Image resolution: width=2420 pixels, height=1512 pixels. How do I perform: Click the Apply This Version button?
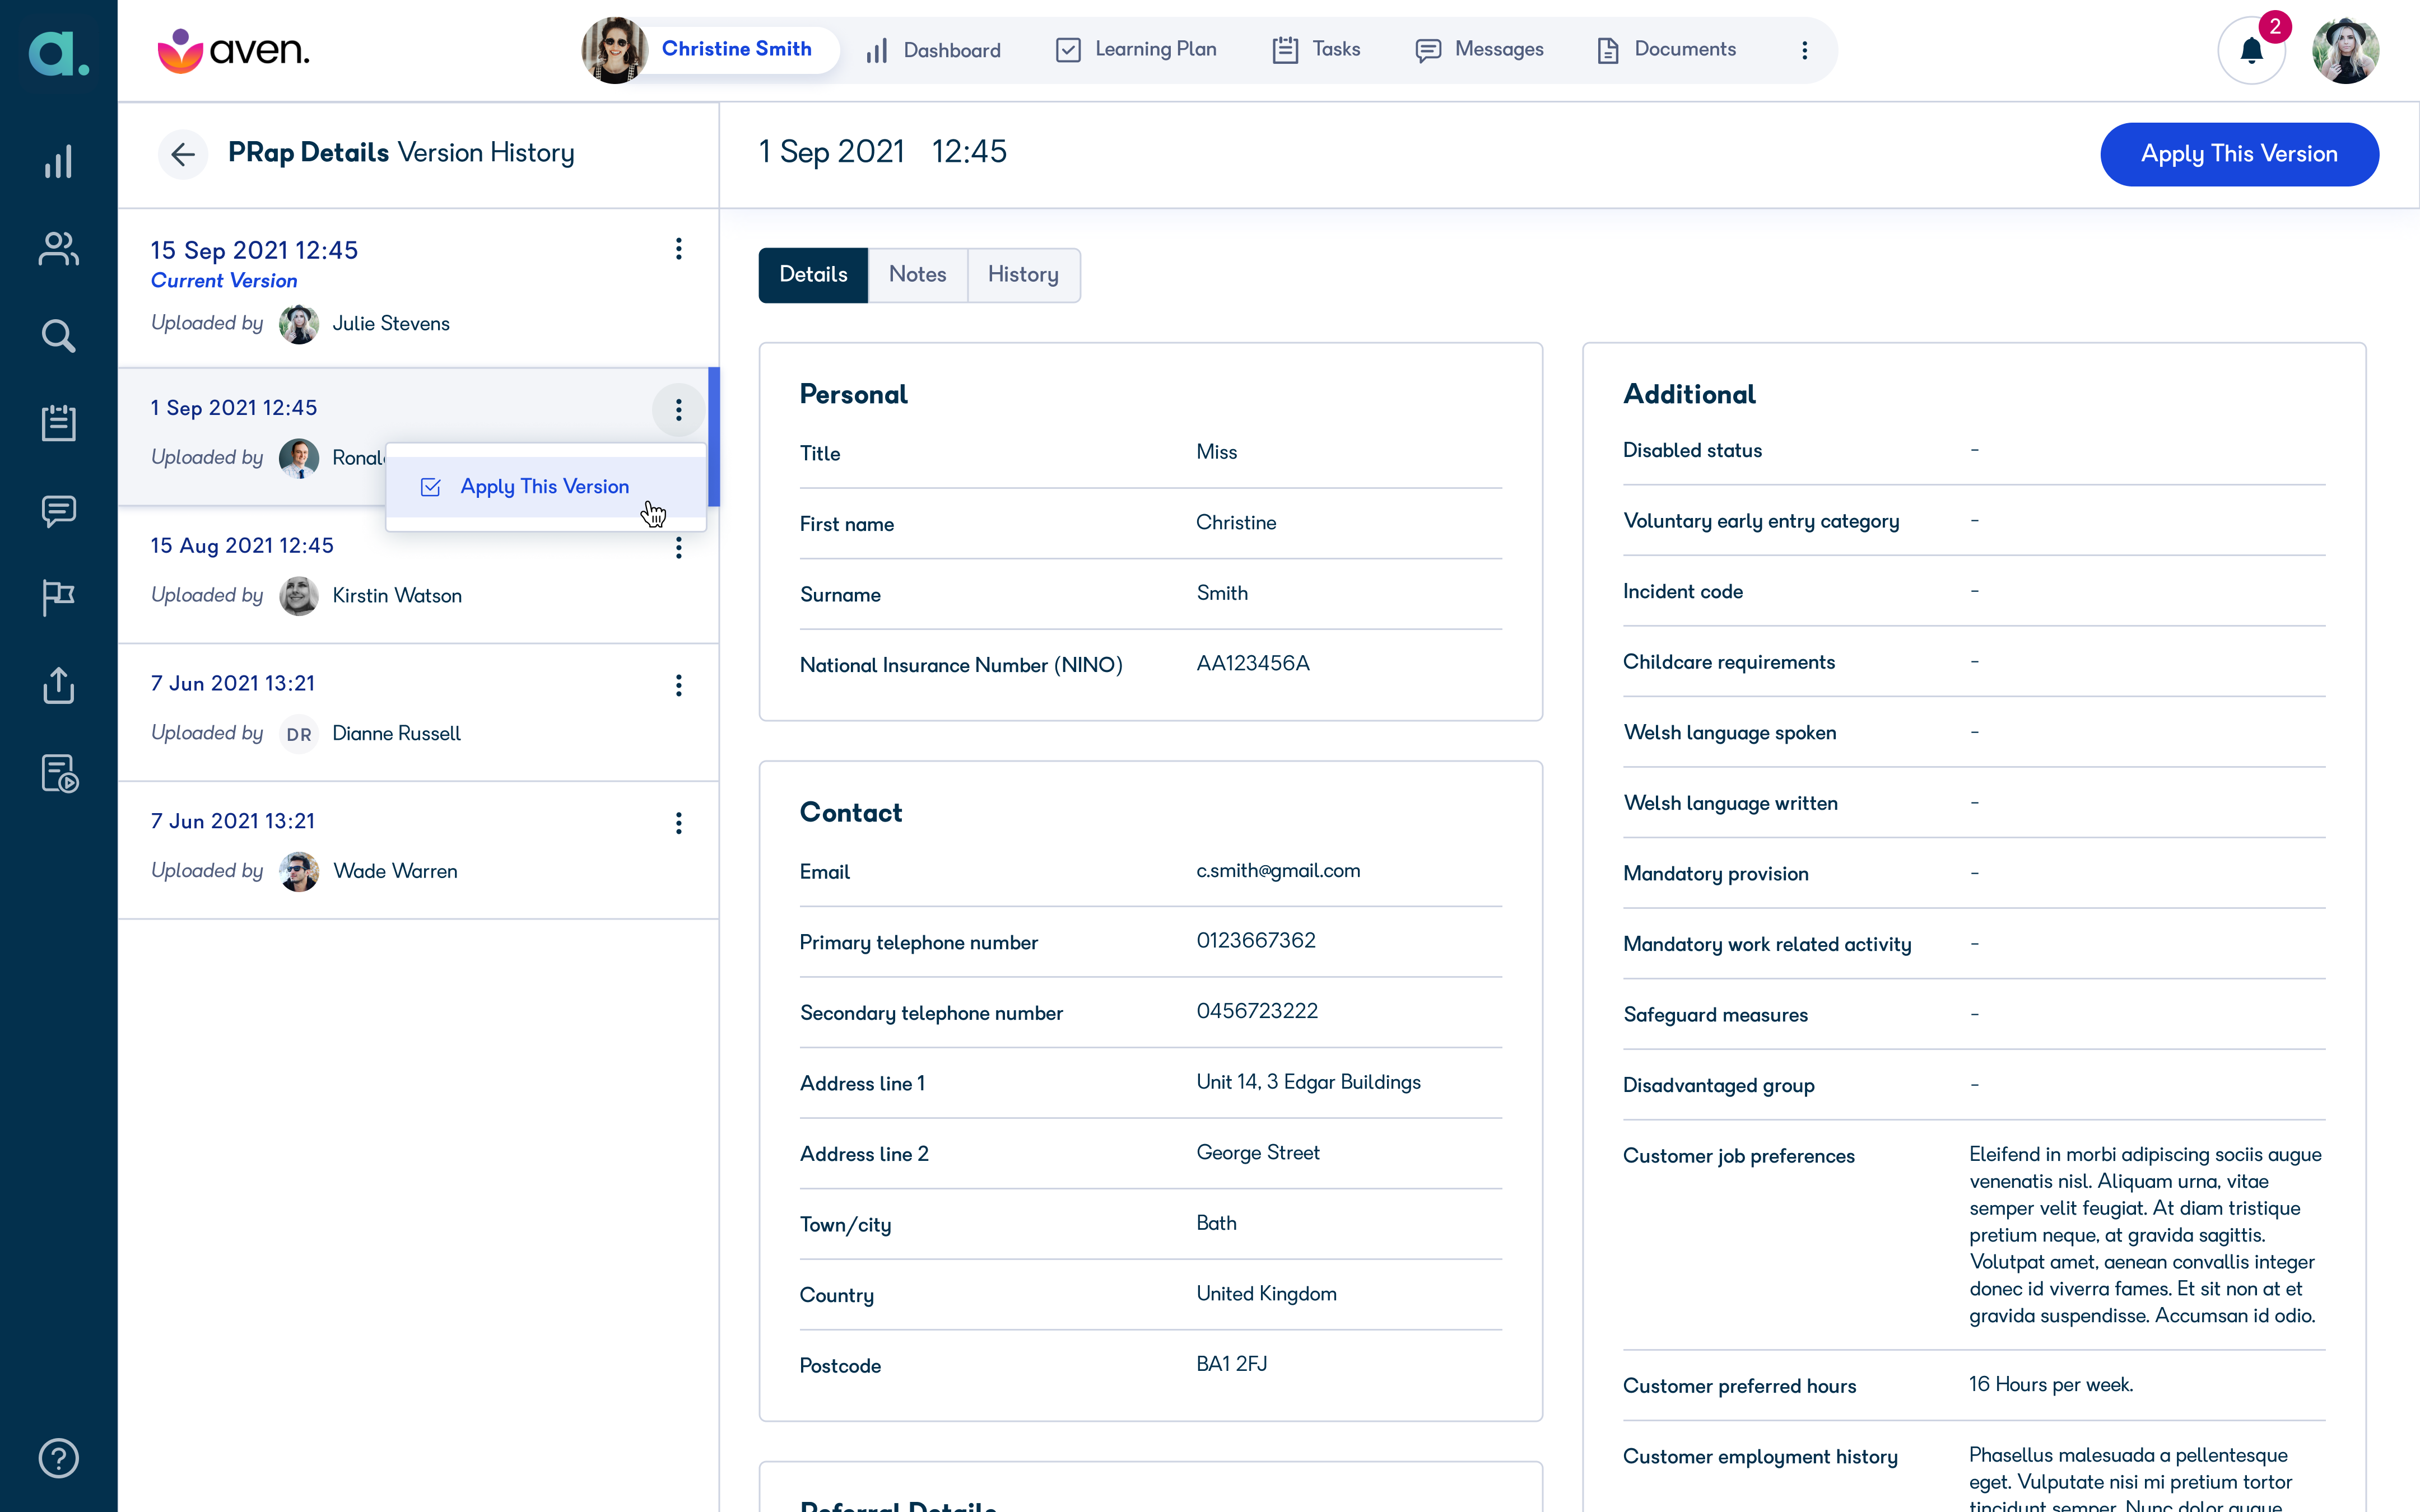pos(2239,154)
